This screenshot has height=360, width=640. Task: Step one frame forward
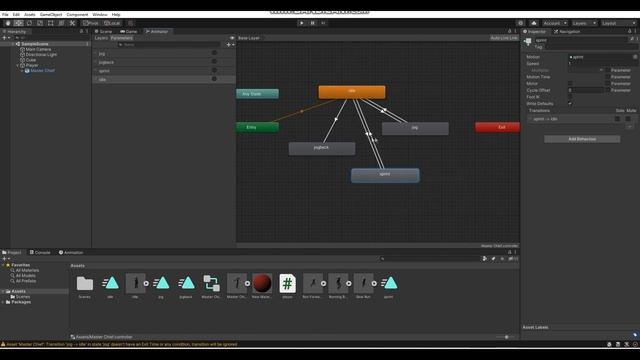(x=323, y=23)
